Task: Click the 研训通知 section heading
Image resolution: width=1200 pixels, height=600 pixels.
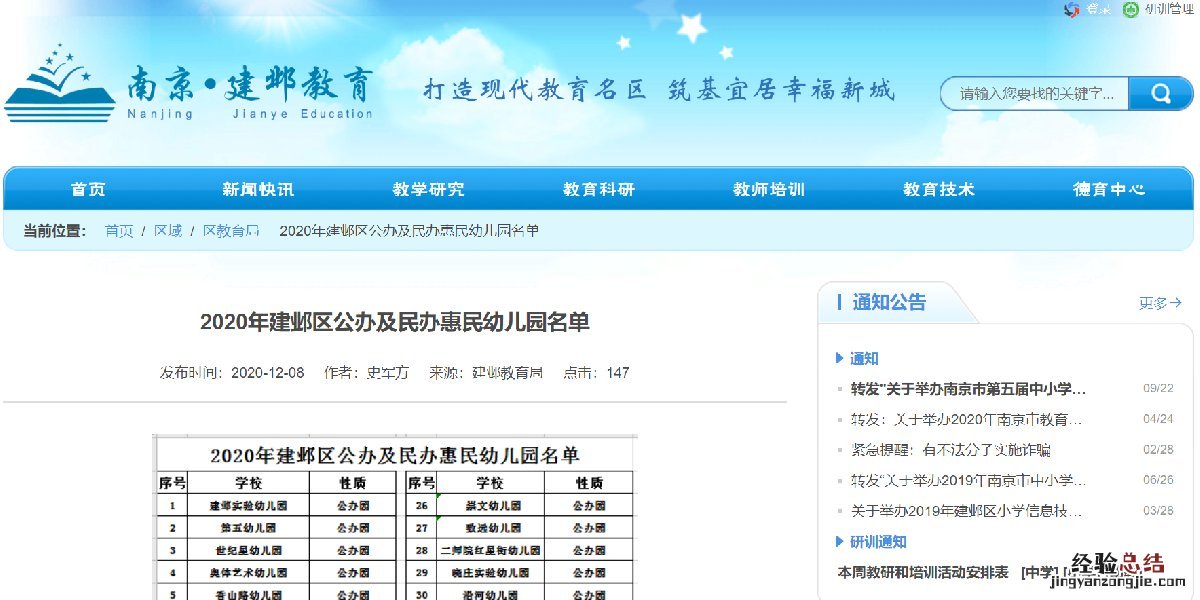Action: [878, 542]
